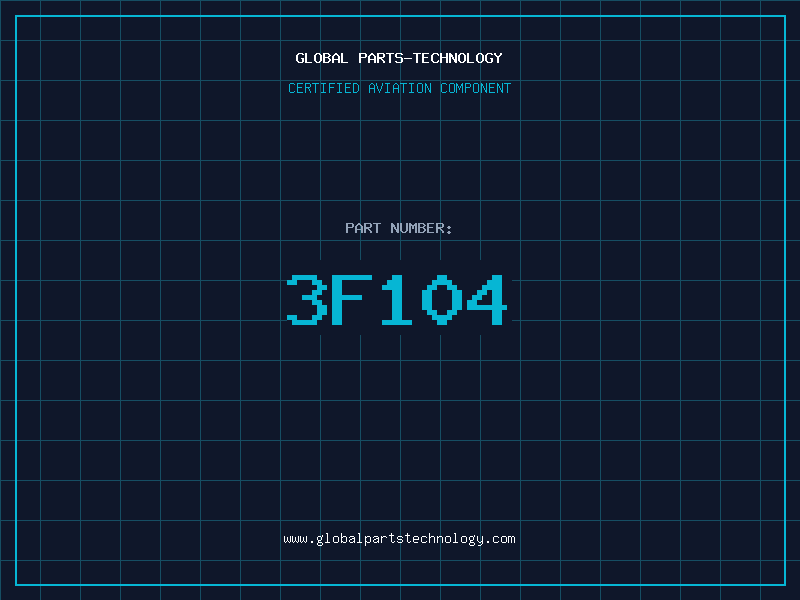Click 'CERTIFIED AVIATION COMPONENT' subtitle

click(399, 88)
